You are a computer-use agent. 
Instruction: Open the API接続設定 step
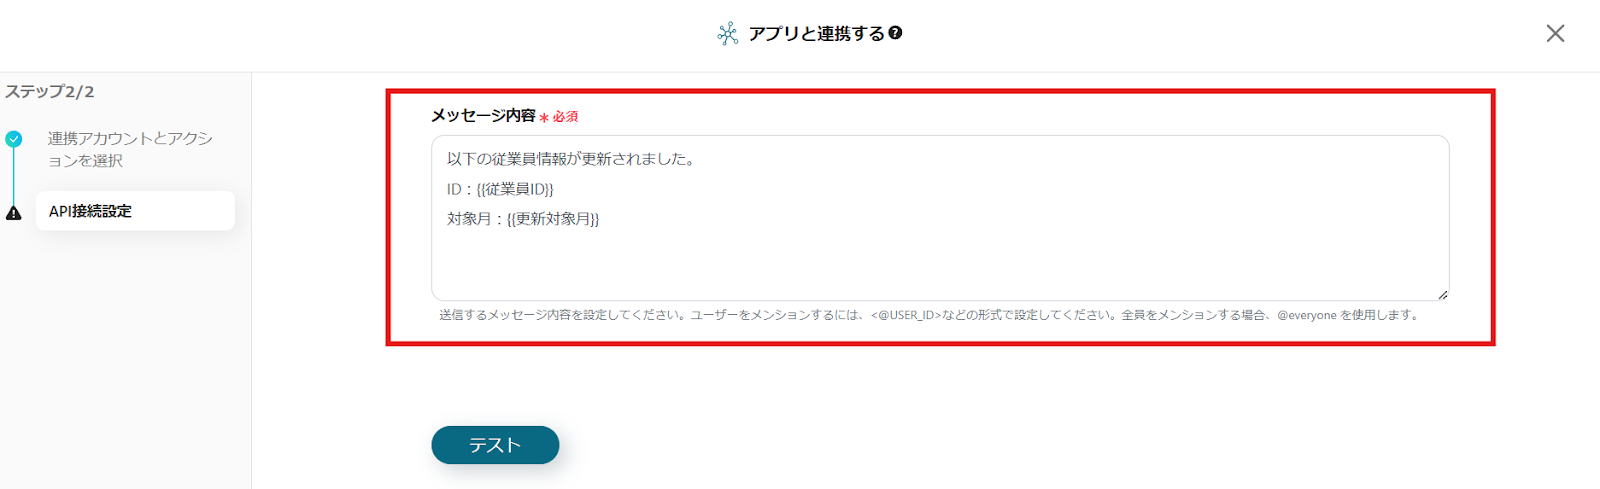point(135,211)
